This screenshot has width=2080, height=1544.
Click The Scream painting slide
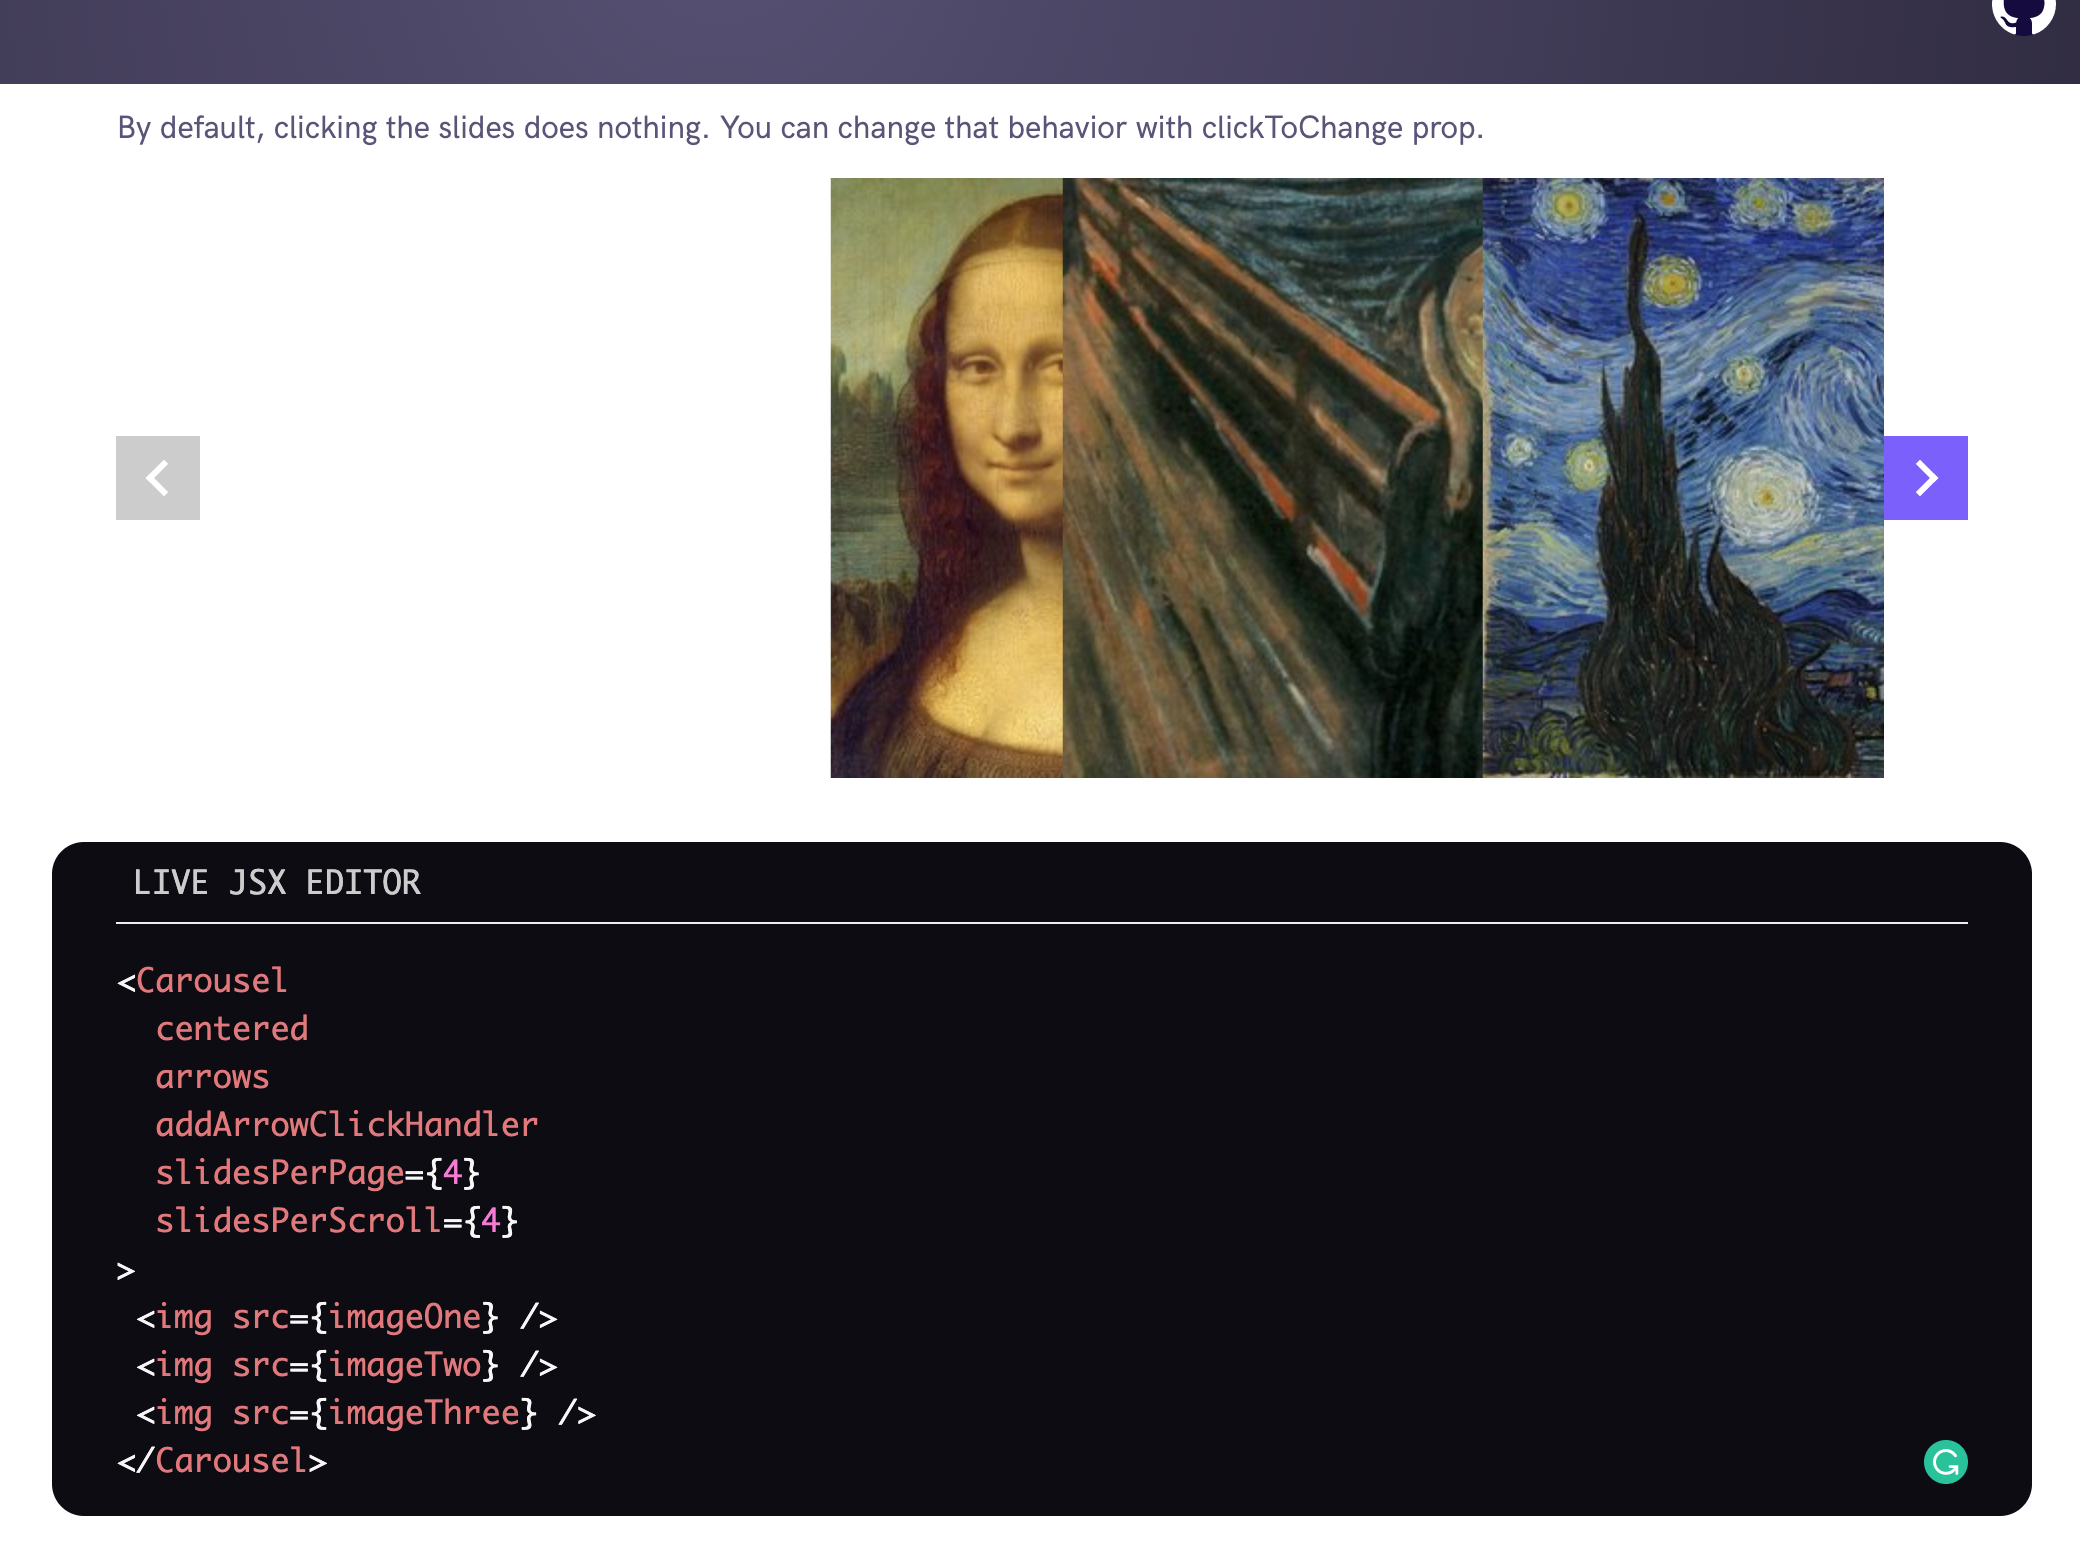[x=1272, y=478]
